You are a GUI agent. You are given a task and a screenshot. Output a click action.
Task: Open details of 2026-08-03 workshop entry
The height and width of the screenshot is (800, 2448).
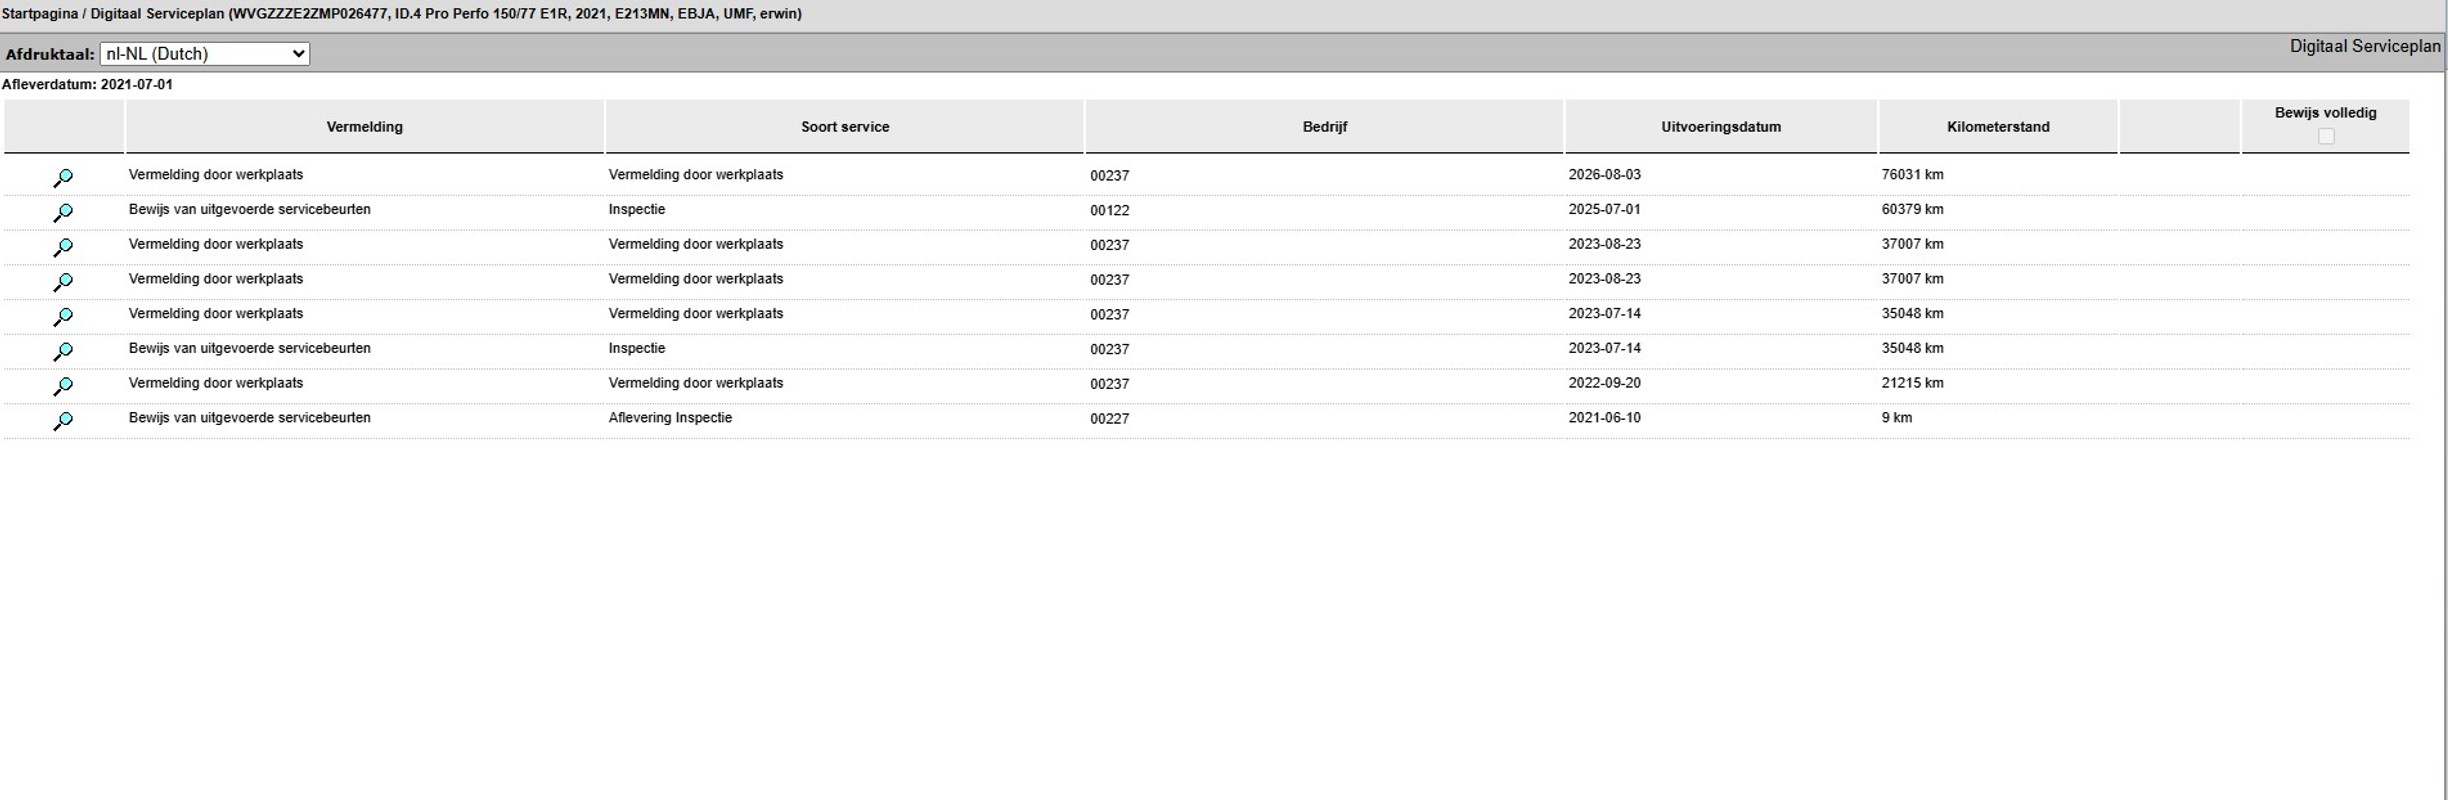click(x=63, y=178)
